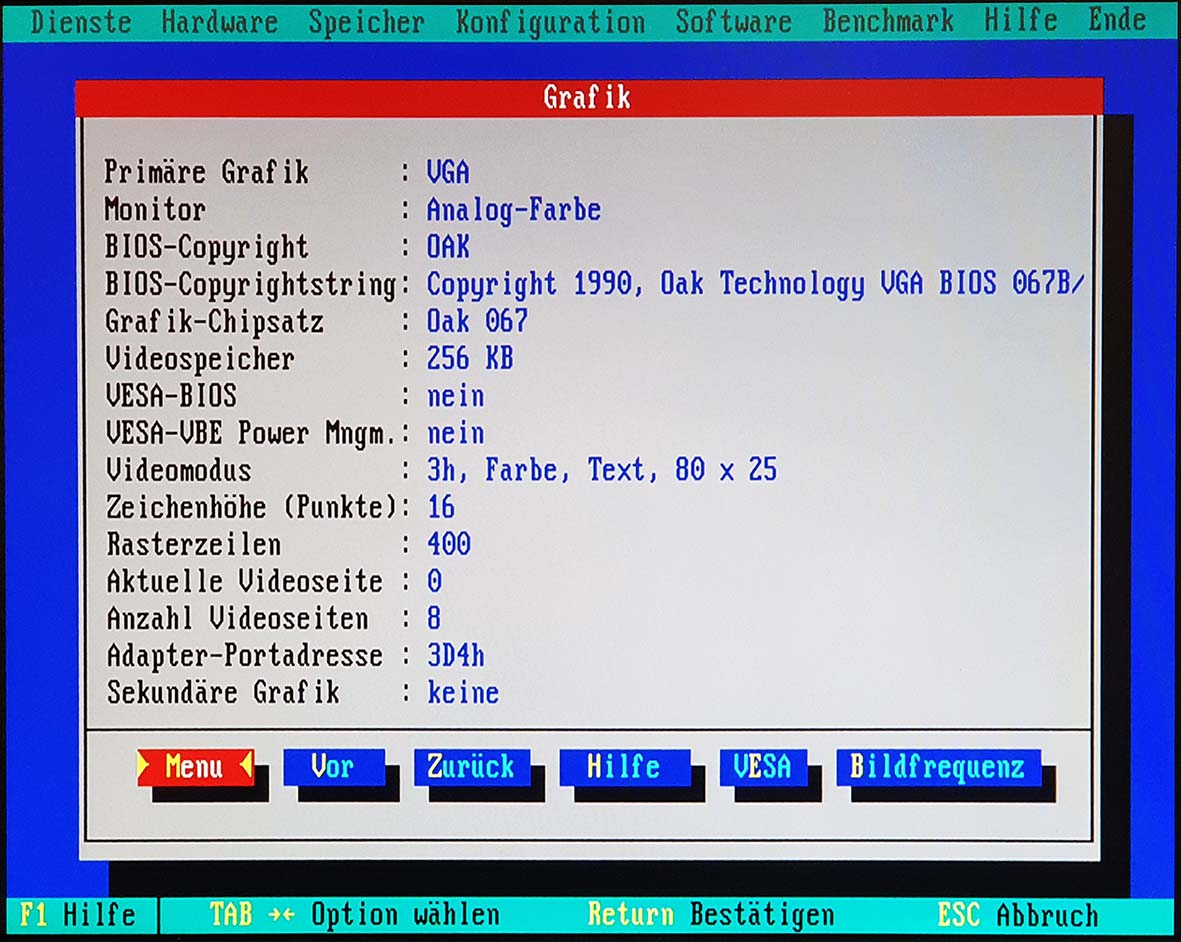Screen dimensions: 1181x942
Task: Select the Monitor value Analog-Farbe
Action: coord(514,210)
